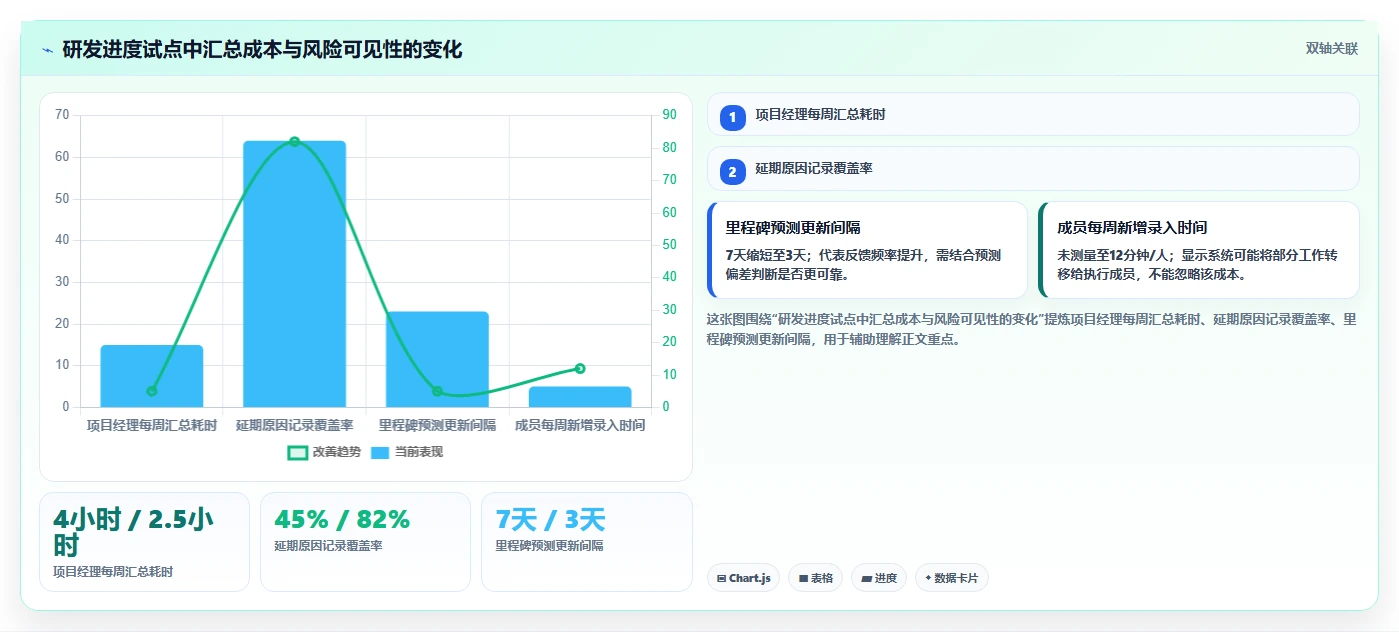Image resolution: width=1399 pixels, height=632 pixels.
Task: Click the 45% / 82% stat value
Action: click(342, 519)
